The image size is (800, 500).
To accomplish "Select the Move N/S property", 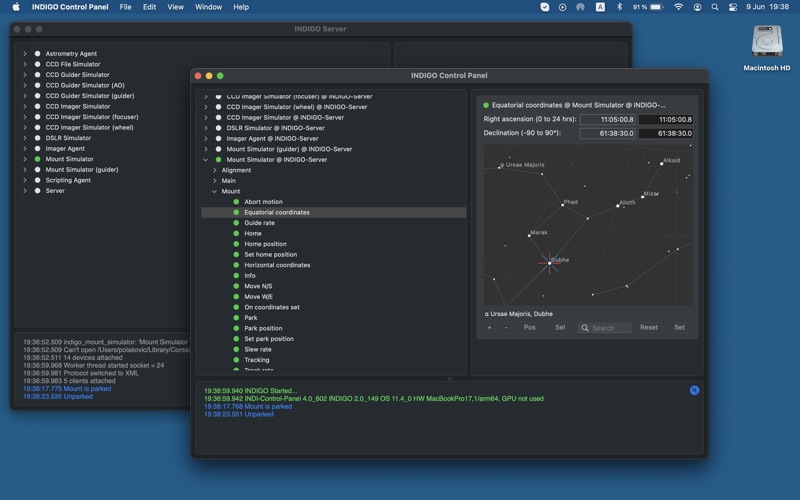I will (x=258, y=286).
